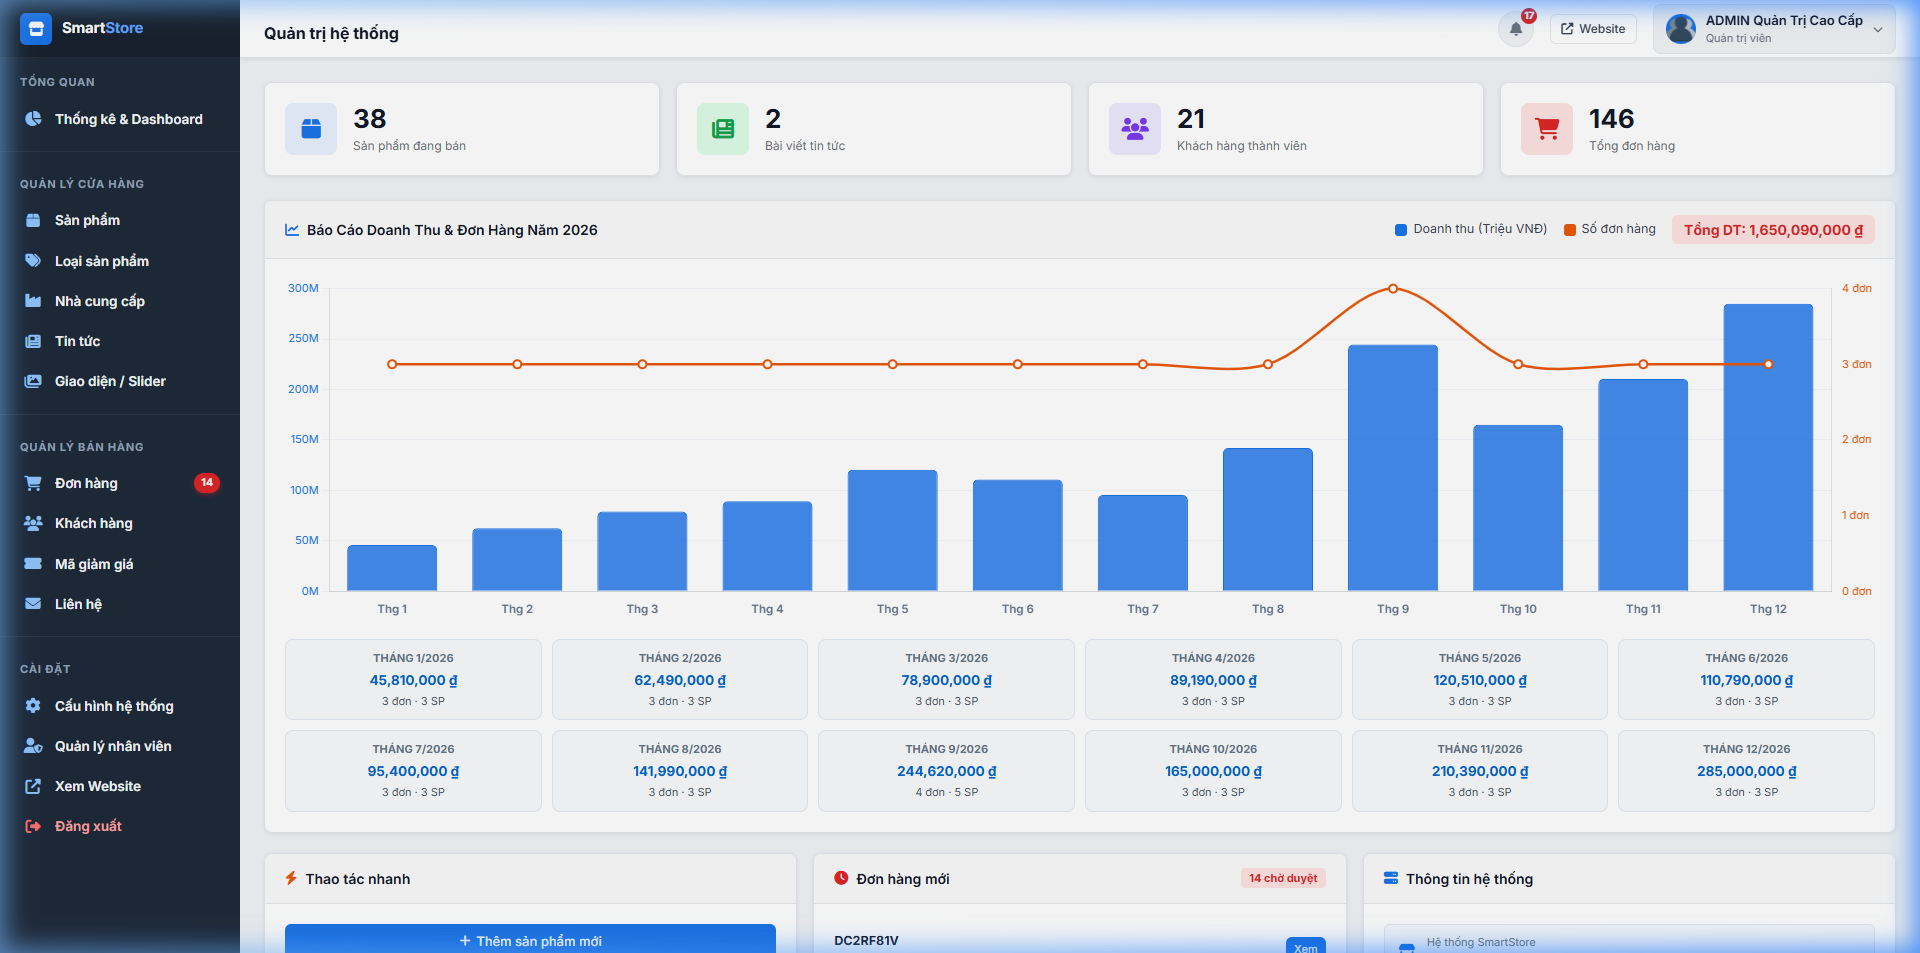Image resolution: width=1920 pixels, height=953 pixels.
Task: Open Thống kê & Dashboard menu item
Action: point(120,119)
